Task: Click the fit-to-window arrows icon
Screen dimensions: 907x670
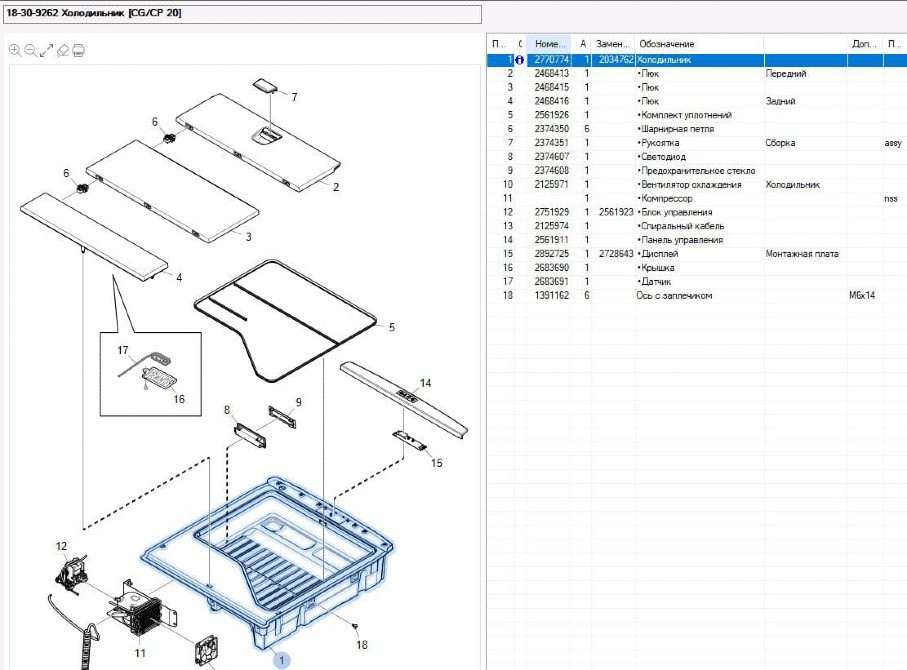Action: coord(47,50)
